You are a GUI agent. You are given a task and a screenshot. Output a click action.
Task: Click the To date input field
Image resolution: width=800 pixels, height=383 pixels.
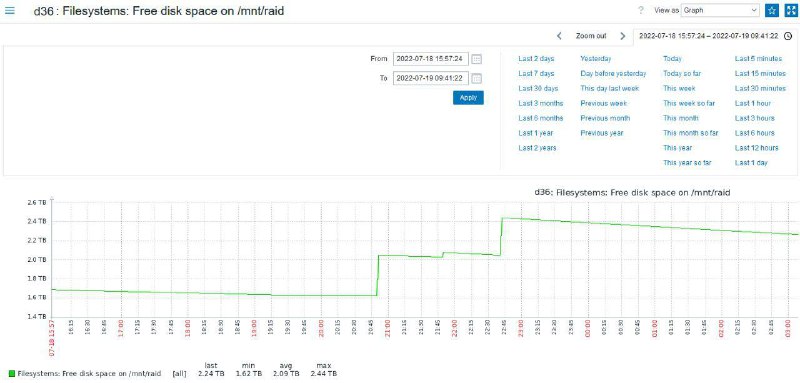(431, 79)
